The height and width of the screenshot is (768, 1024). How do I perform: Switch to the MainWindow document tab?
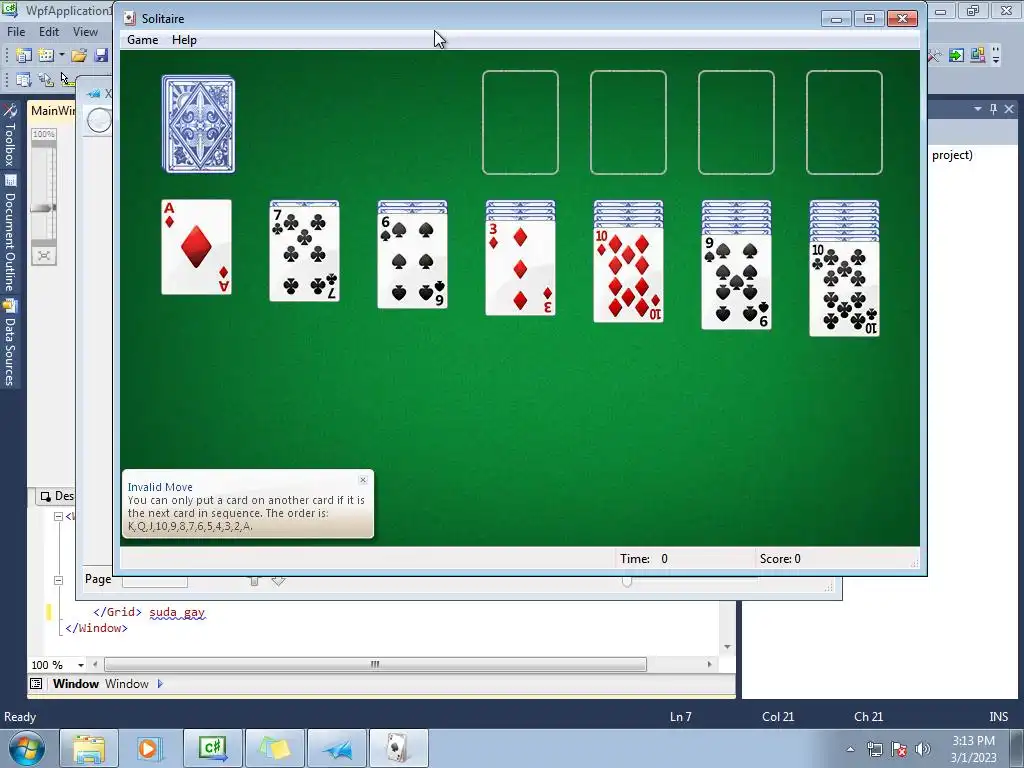point(52,110)
